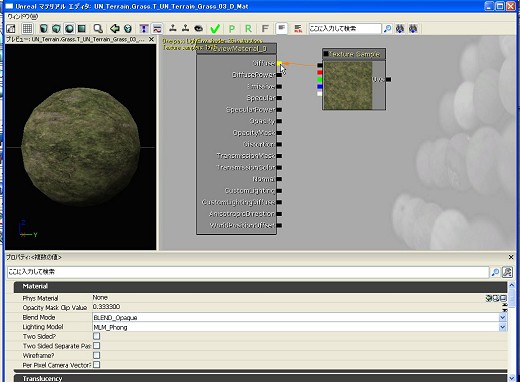Select sphere preview primitive

coord(69,29)
